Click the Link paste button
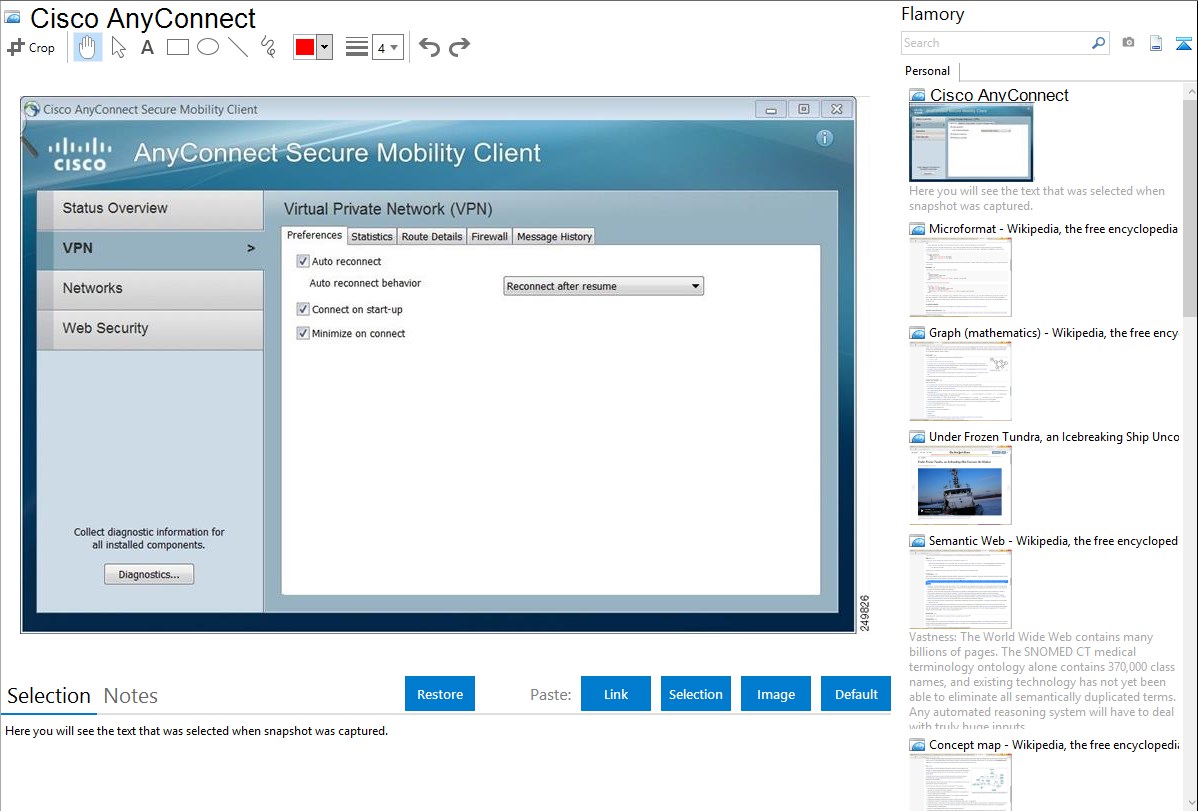 616,694
